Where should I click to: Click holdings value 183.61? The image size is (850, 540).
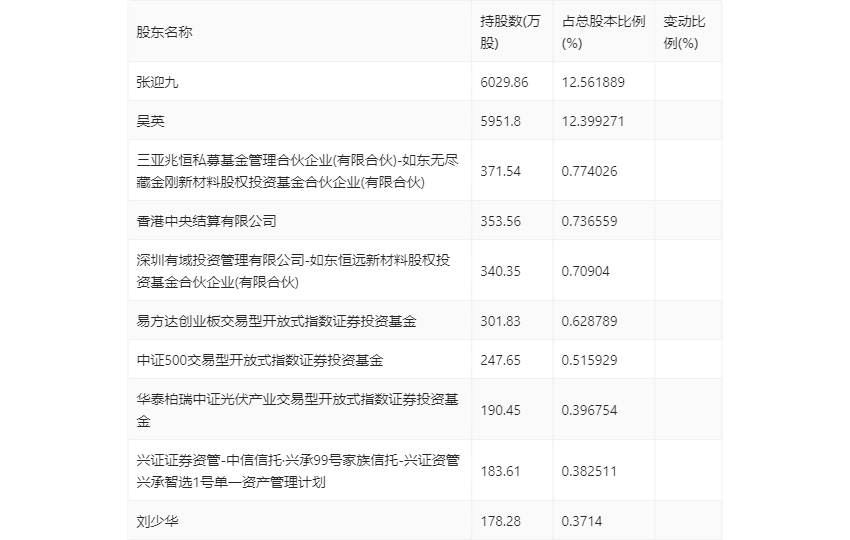[x=500, y=471]
